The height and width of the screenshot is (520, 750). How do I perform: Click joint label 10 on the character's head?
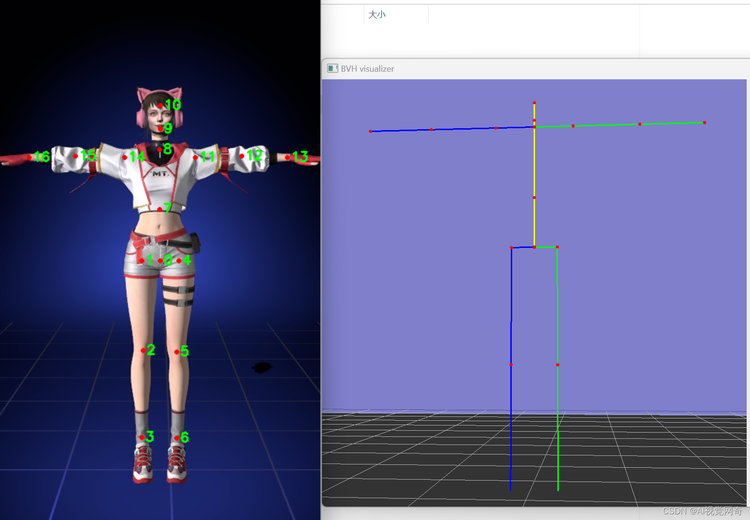coord(173,105)
